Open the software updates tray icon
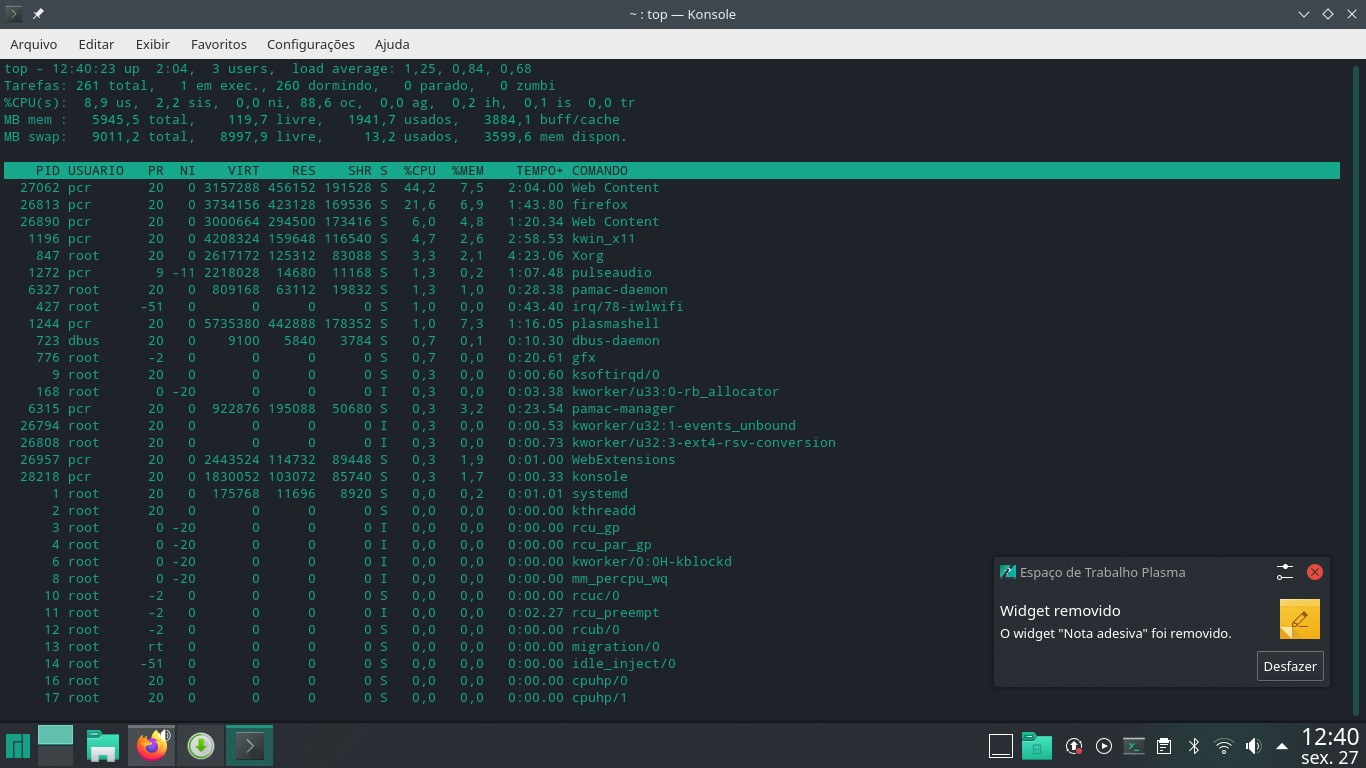 point(1074,746)
